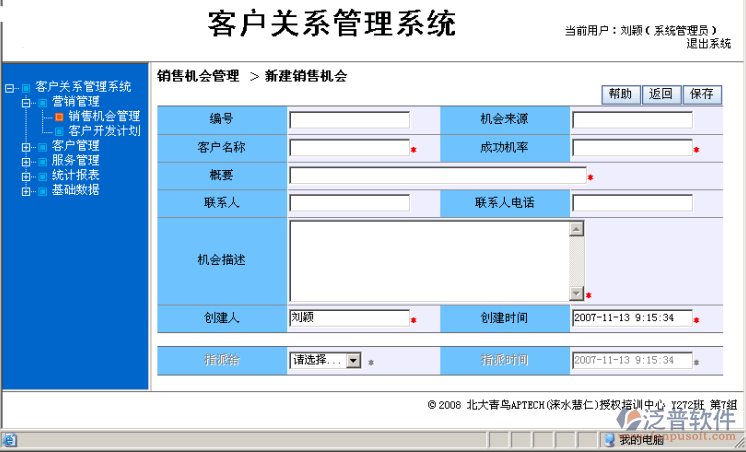The height and width of the screenshot is (452, 746).
Task: Open the 帮助 button
Action: [x=620, y=94]
